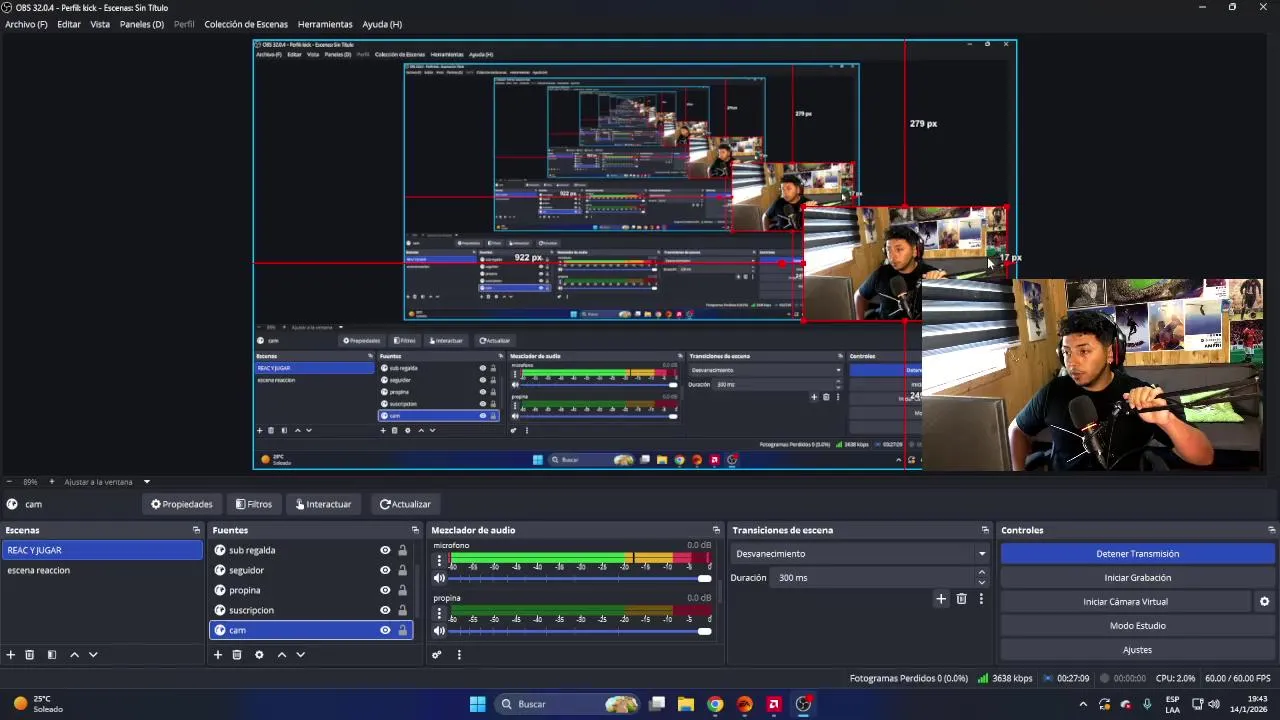Mute the propina audio channel
1280x720 pixels.
click(439, 631)
